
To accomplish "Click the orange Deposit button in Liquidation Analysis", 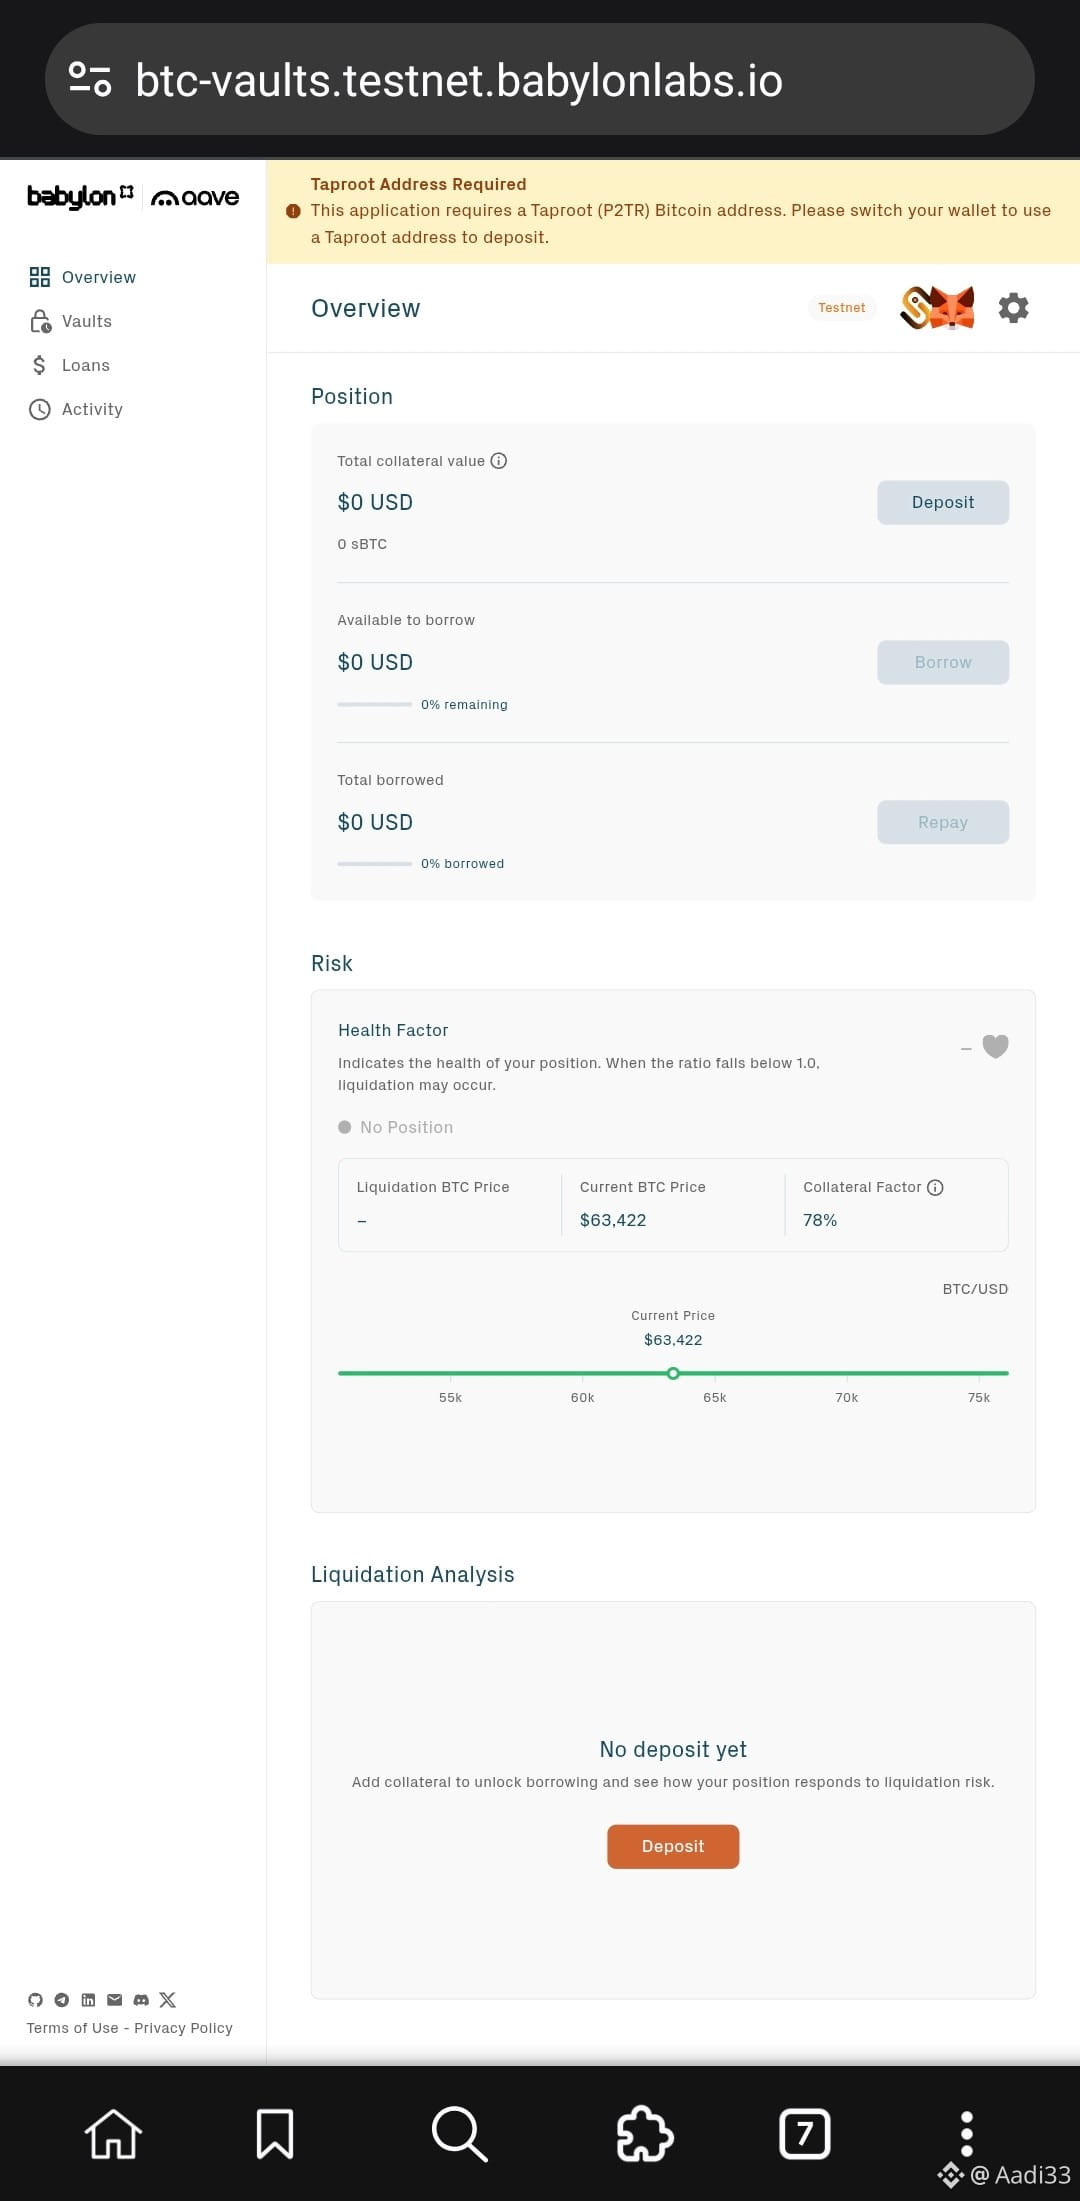I will point(673,1847).
